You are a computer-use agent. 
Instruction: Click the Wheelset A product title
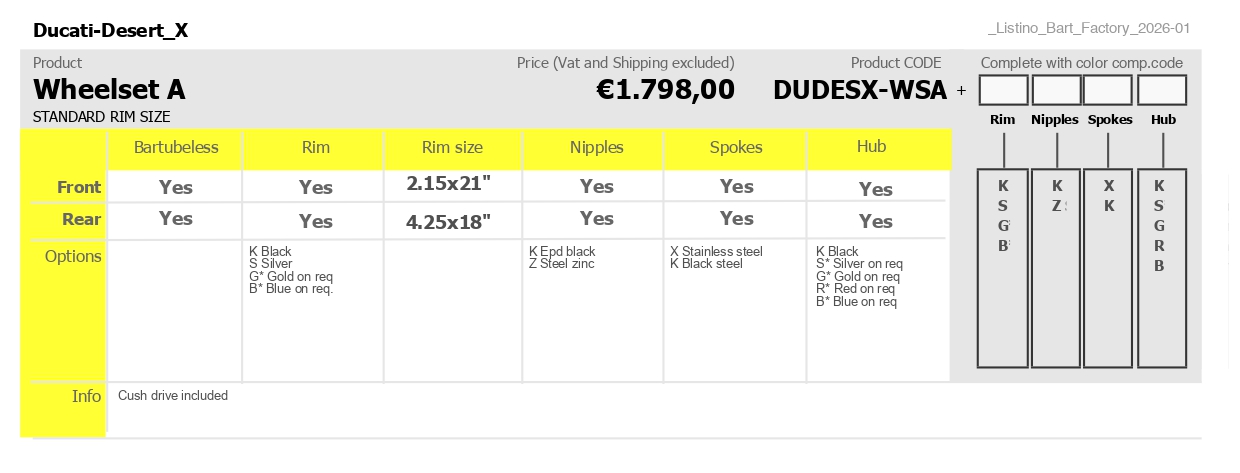(109, 90)
